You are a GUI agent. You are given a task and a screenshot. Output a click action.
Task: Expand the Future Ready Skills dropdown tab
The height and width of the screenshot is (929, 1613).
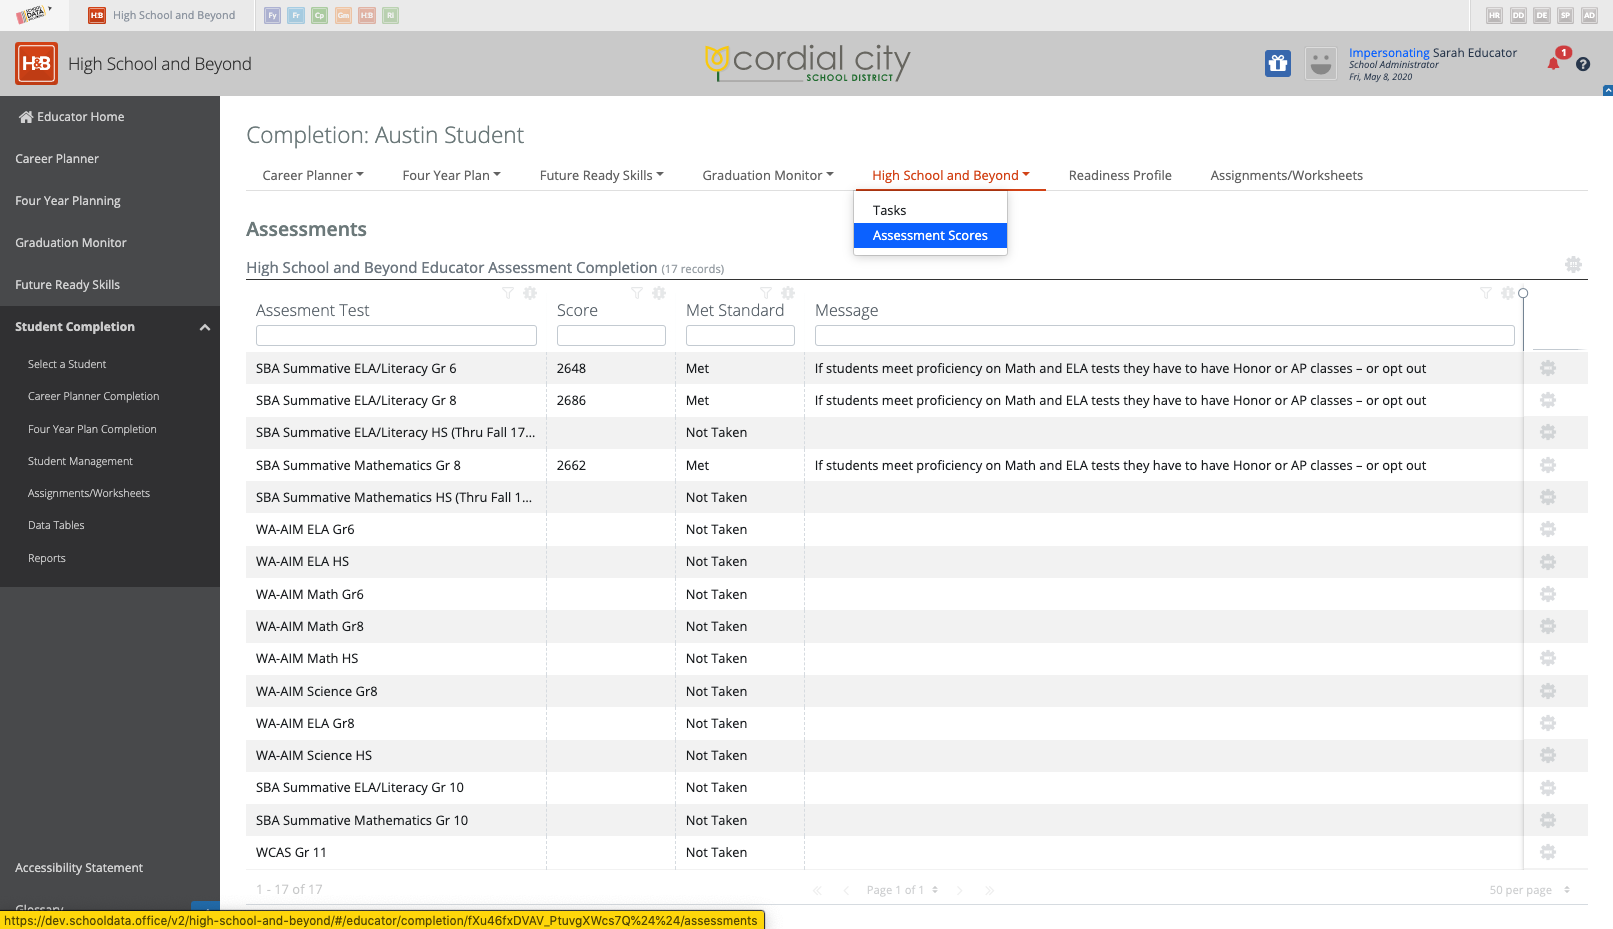[601, 175]
